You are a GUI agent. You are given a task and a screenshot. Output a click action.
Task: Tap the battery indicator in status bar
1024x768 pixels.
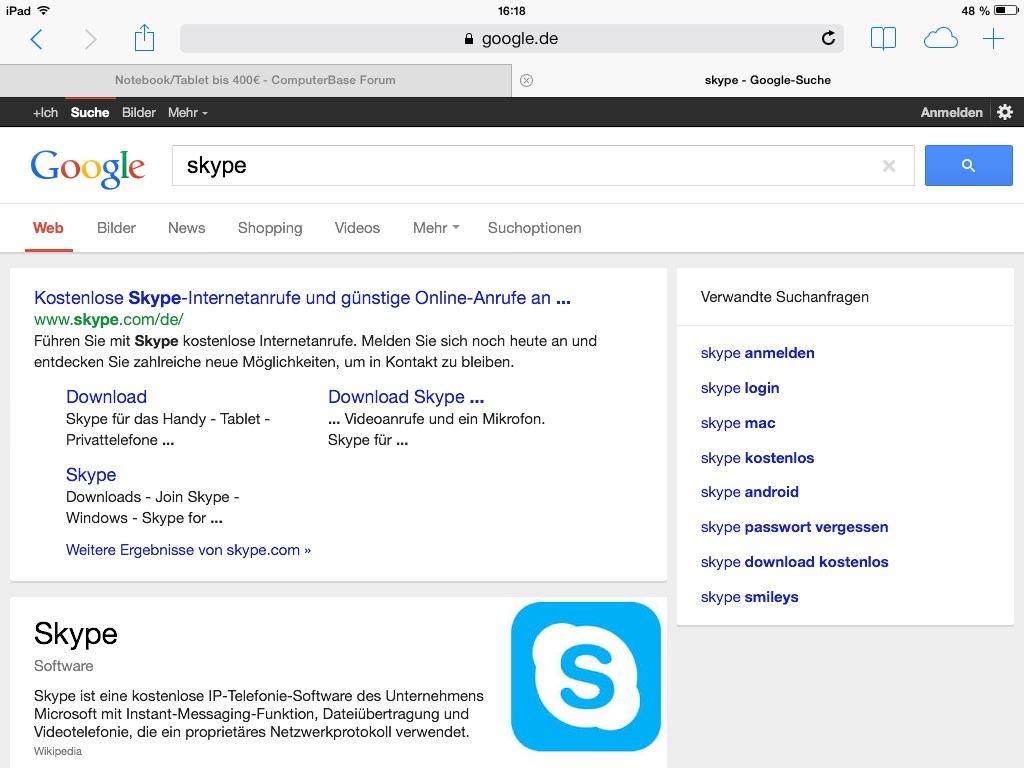point(1005,10)
